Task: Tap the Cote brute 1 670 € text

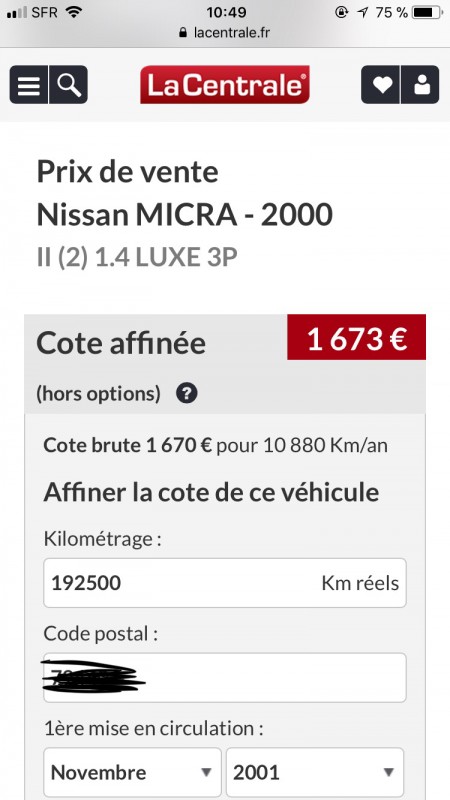Action: 128,445
